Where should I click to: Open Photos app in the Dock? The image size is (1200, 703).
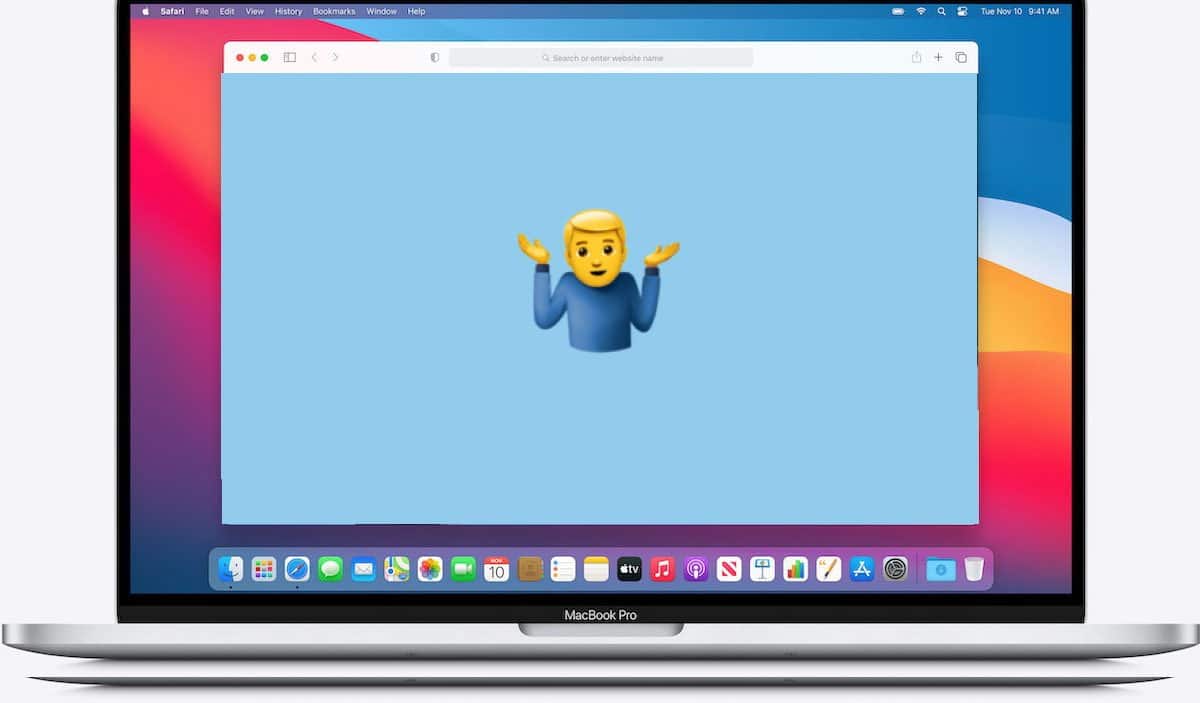(430, 569)
